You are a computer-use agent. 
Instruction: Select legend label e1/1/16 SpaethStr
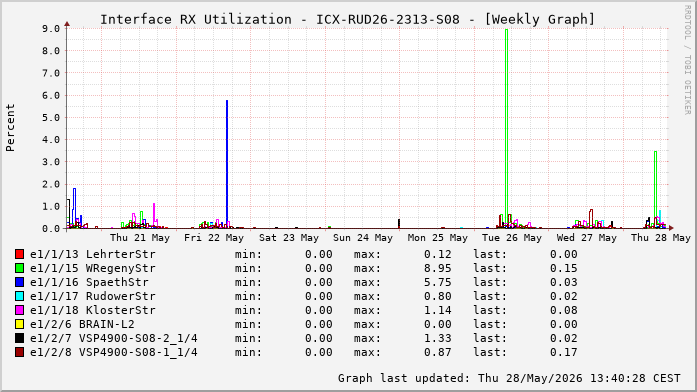point(89,282)
